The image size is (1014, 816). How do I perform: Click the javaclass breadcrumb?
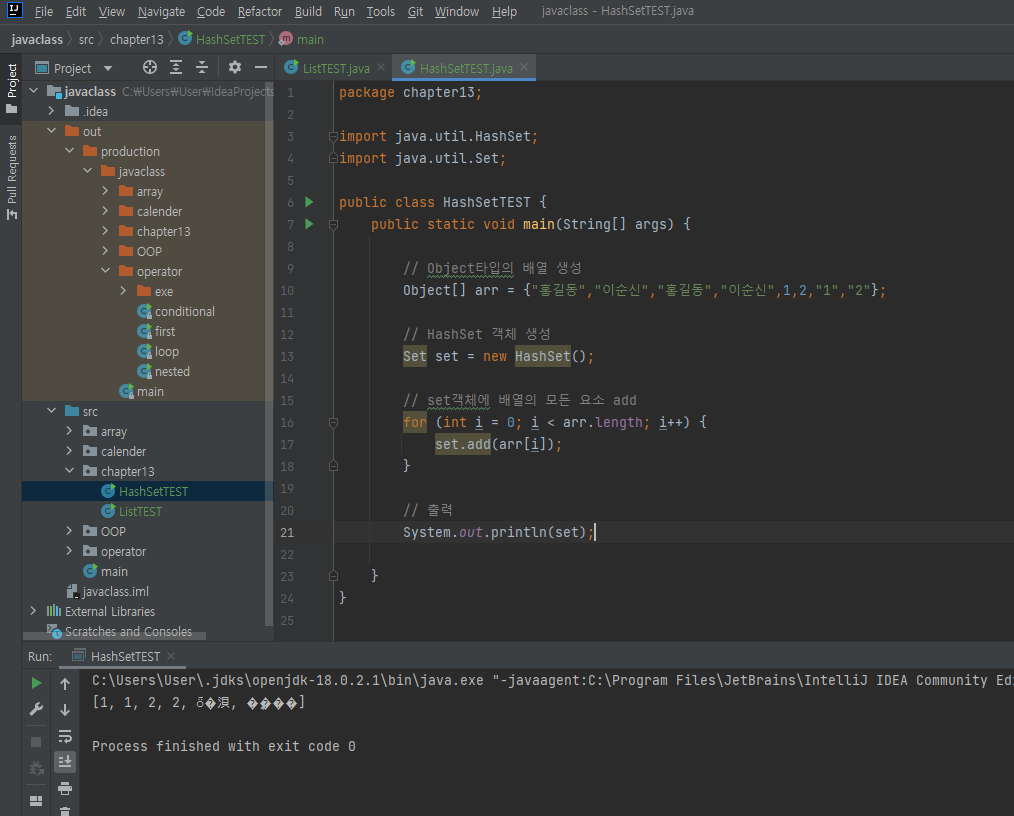[37, 39]
